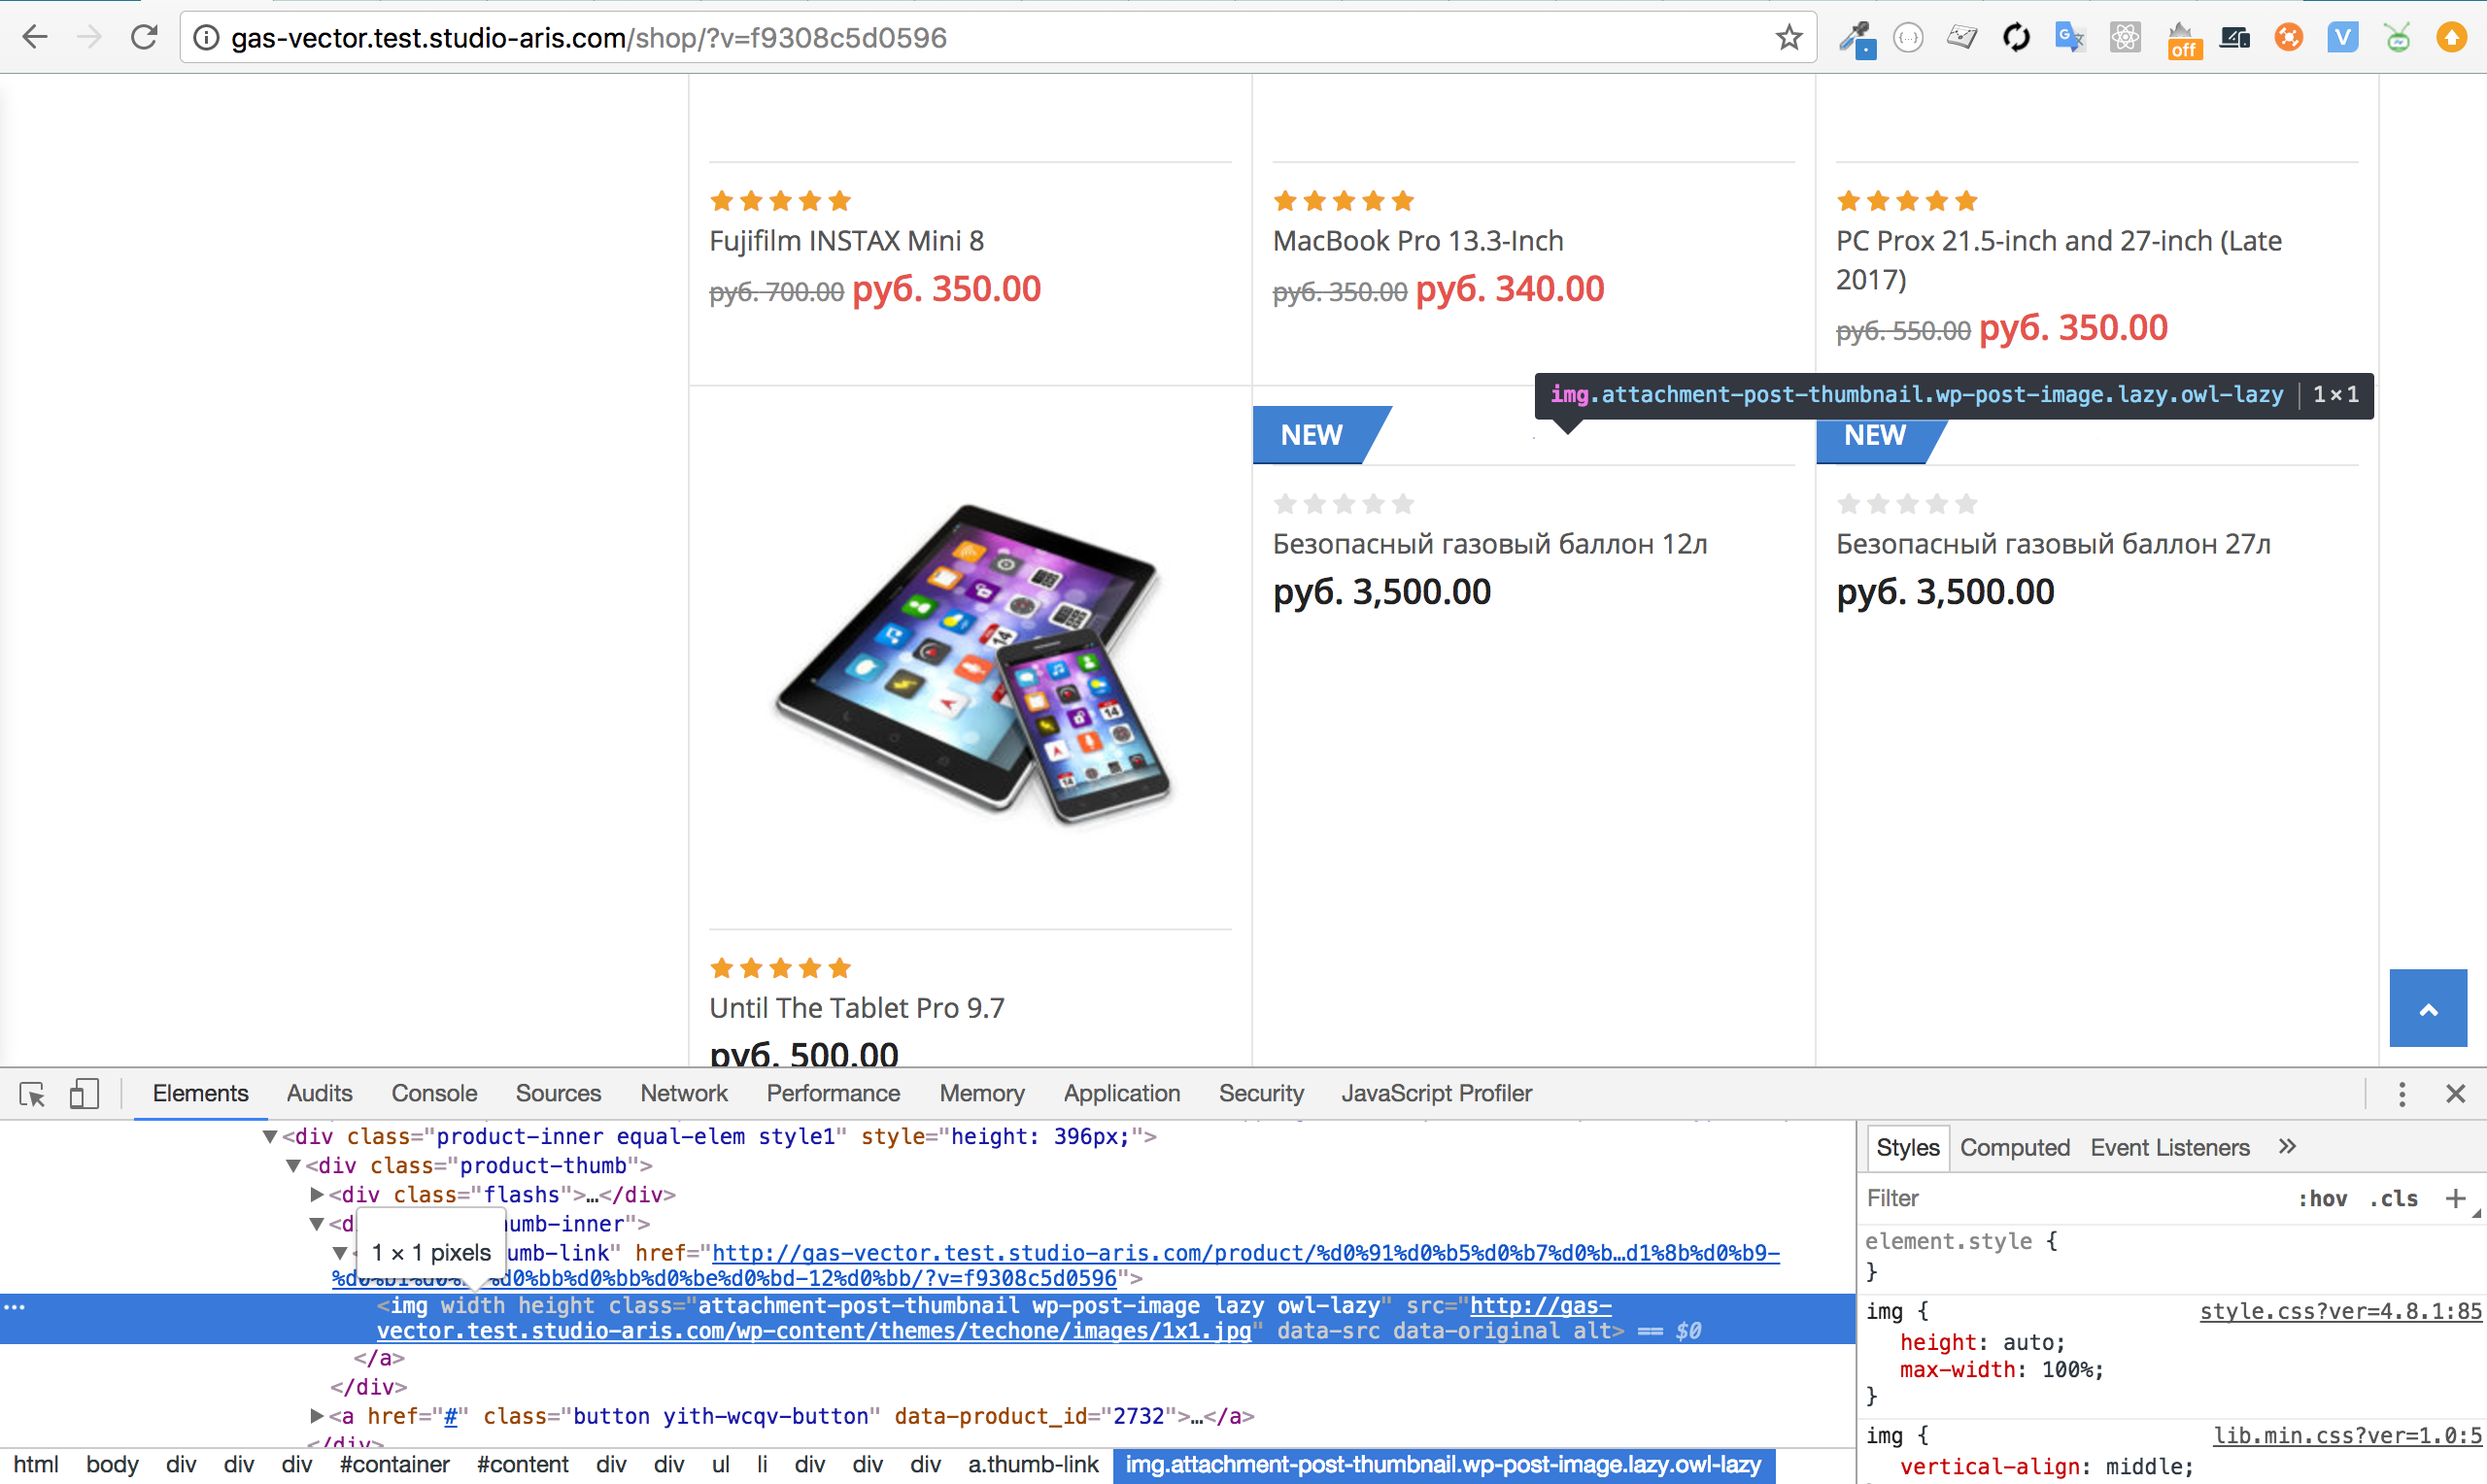The height and width of the screenshot is (1484, 2487).
Task: Open the blue V extension icon
Action: point(2343,38)
